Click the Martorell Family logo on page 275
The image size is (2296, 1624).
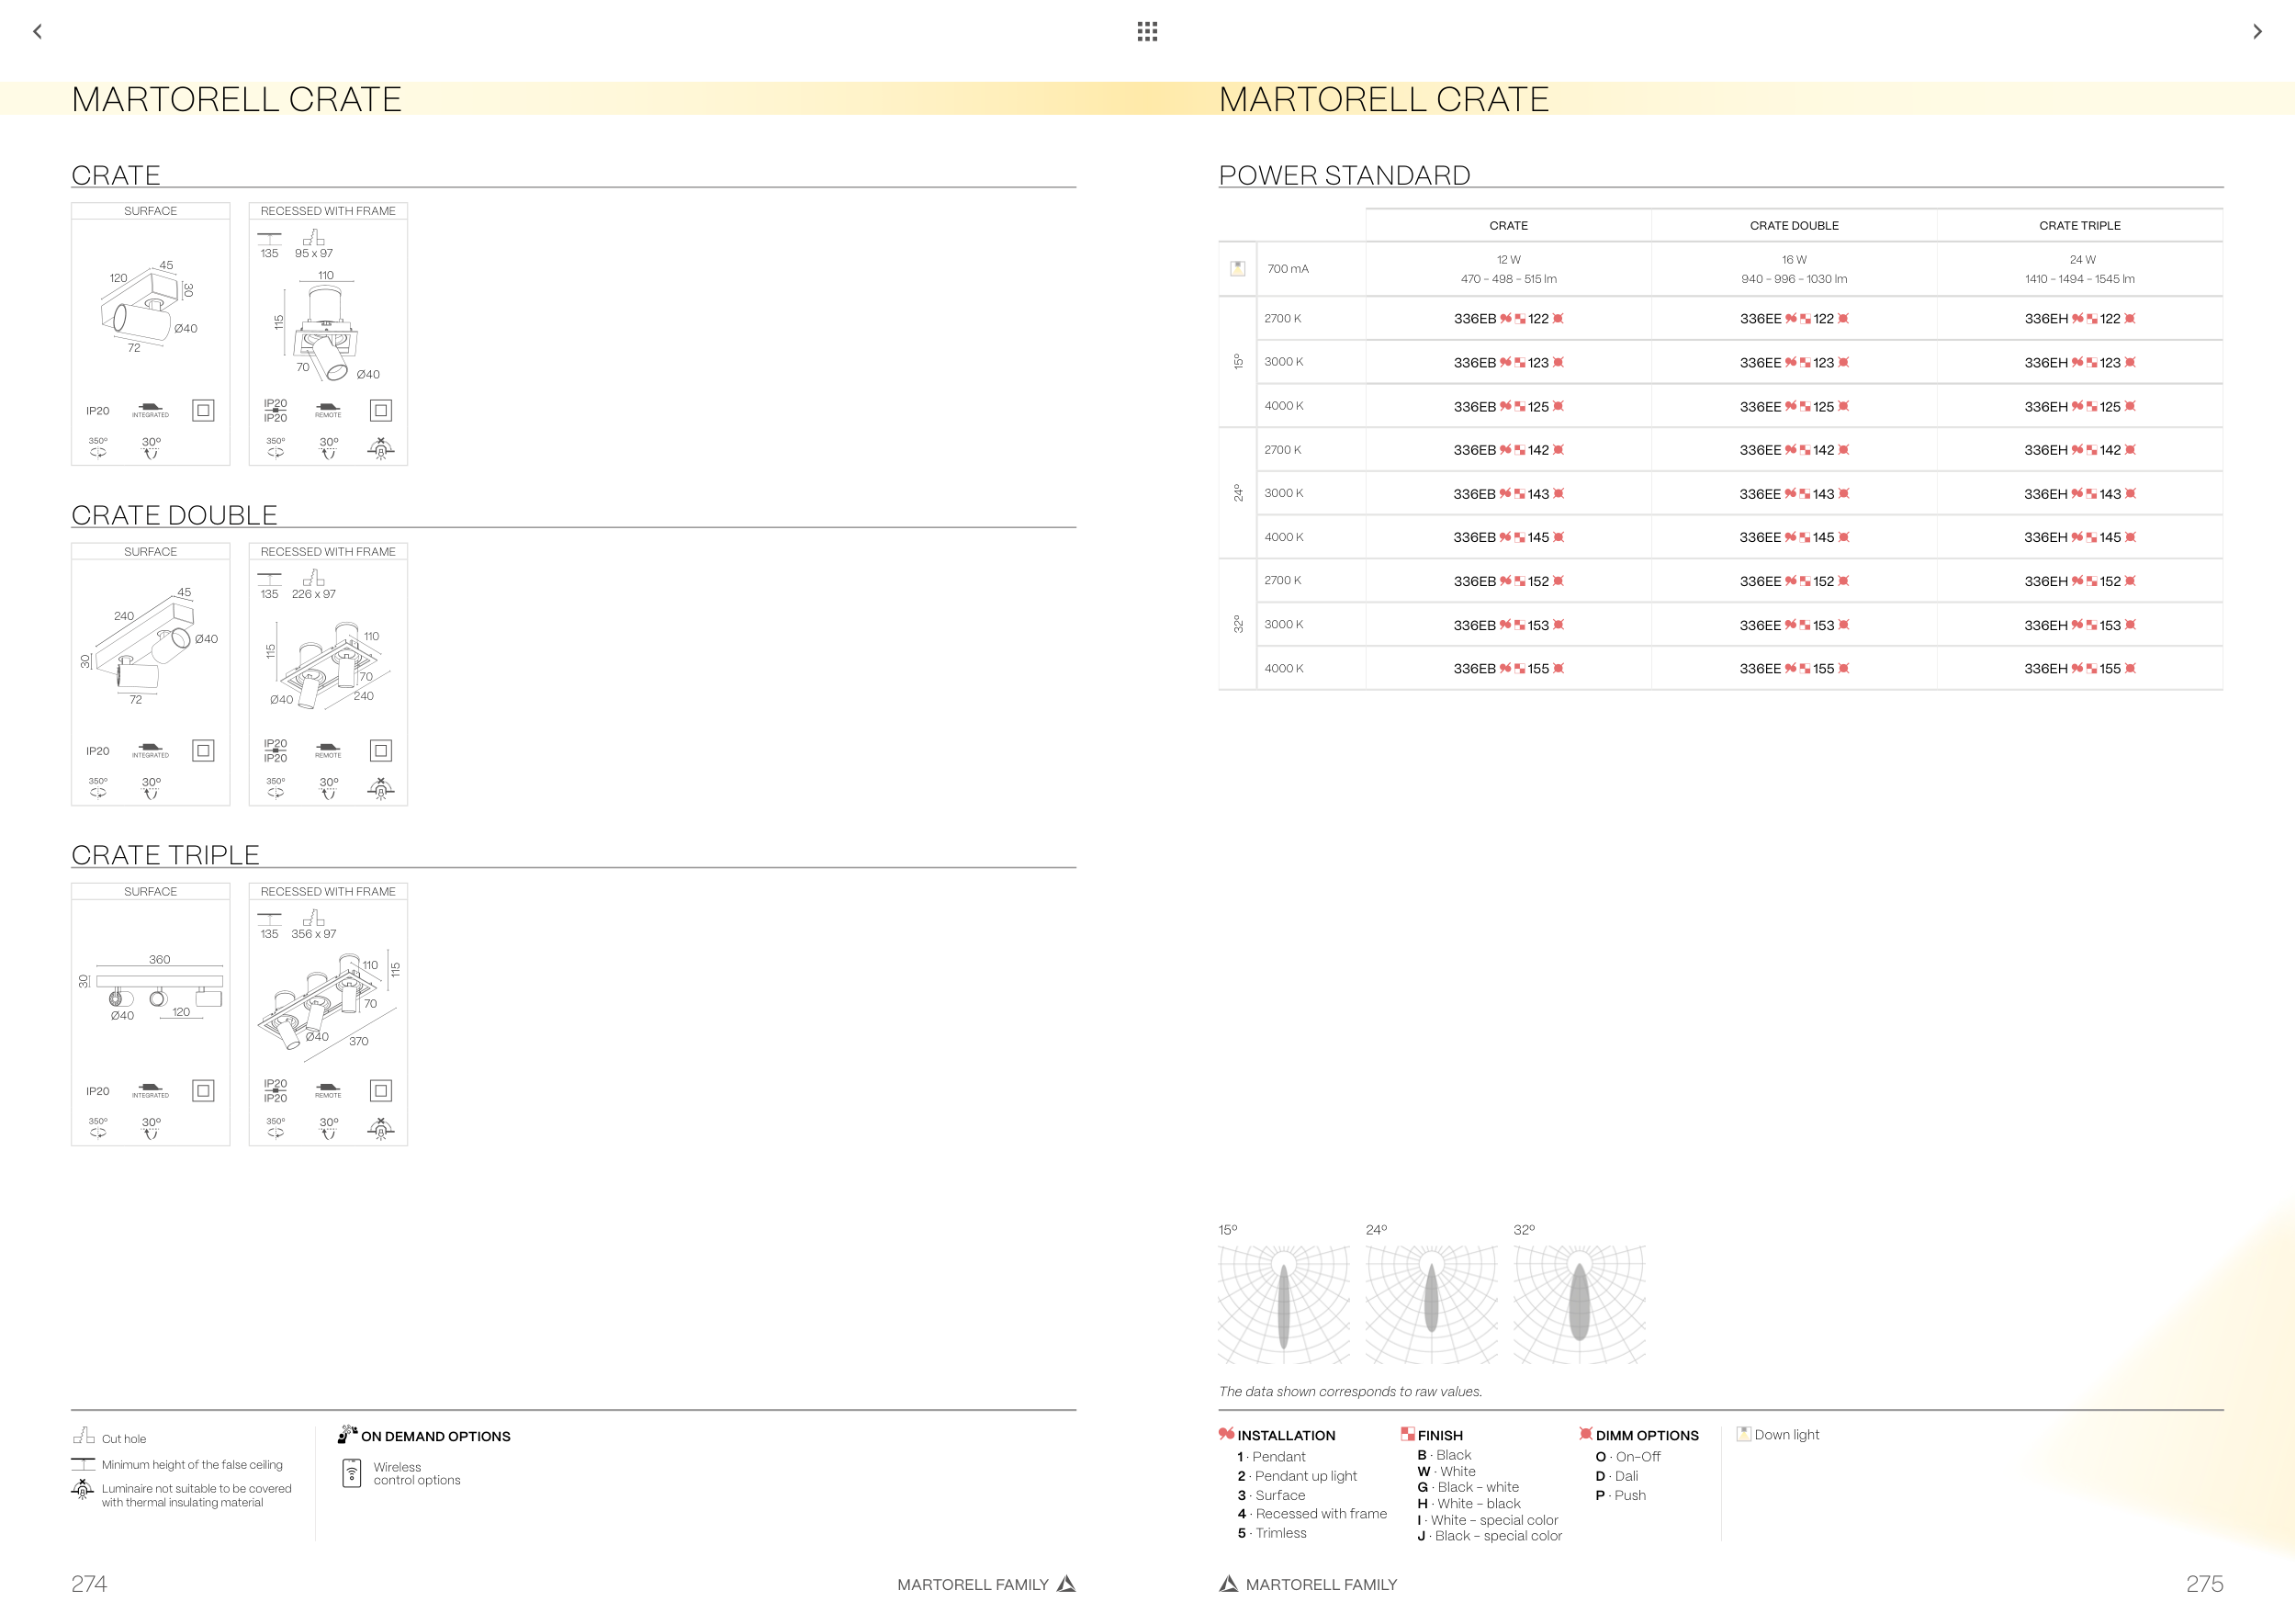pyautogui.click(x=1228, y=1584)
